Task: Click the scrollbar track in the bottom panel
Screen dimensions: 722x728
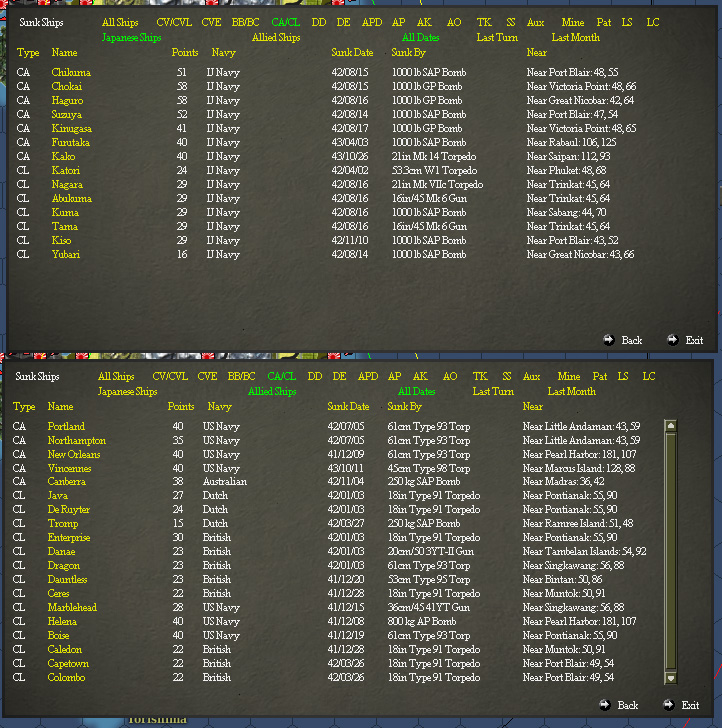Action: click(x=670, y=552)
